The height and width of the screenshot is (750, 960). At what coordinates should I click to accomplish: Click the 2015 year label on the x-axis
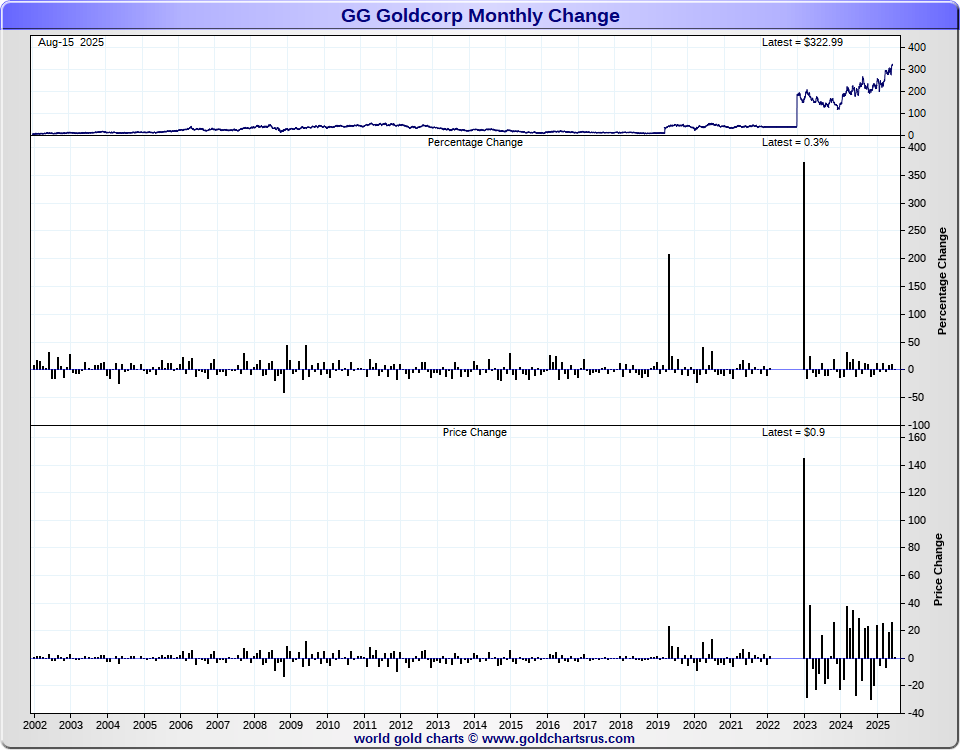pos(511,726)
